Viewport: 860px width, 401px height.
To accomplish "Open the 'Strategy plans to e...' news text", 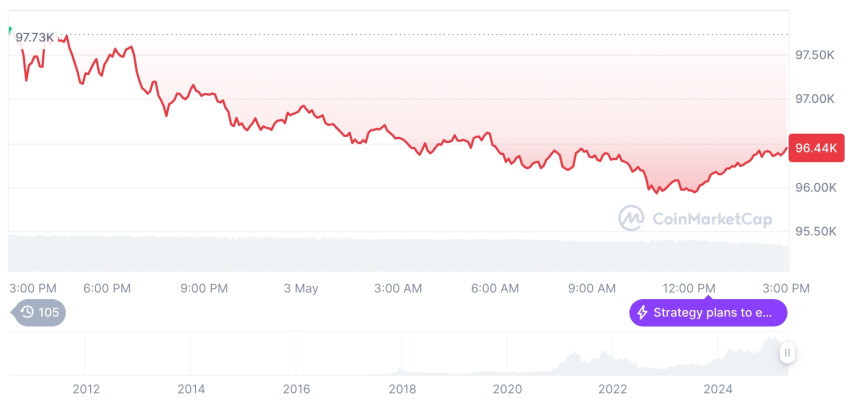I will (713, 313).
